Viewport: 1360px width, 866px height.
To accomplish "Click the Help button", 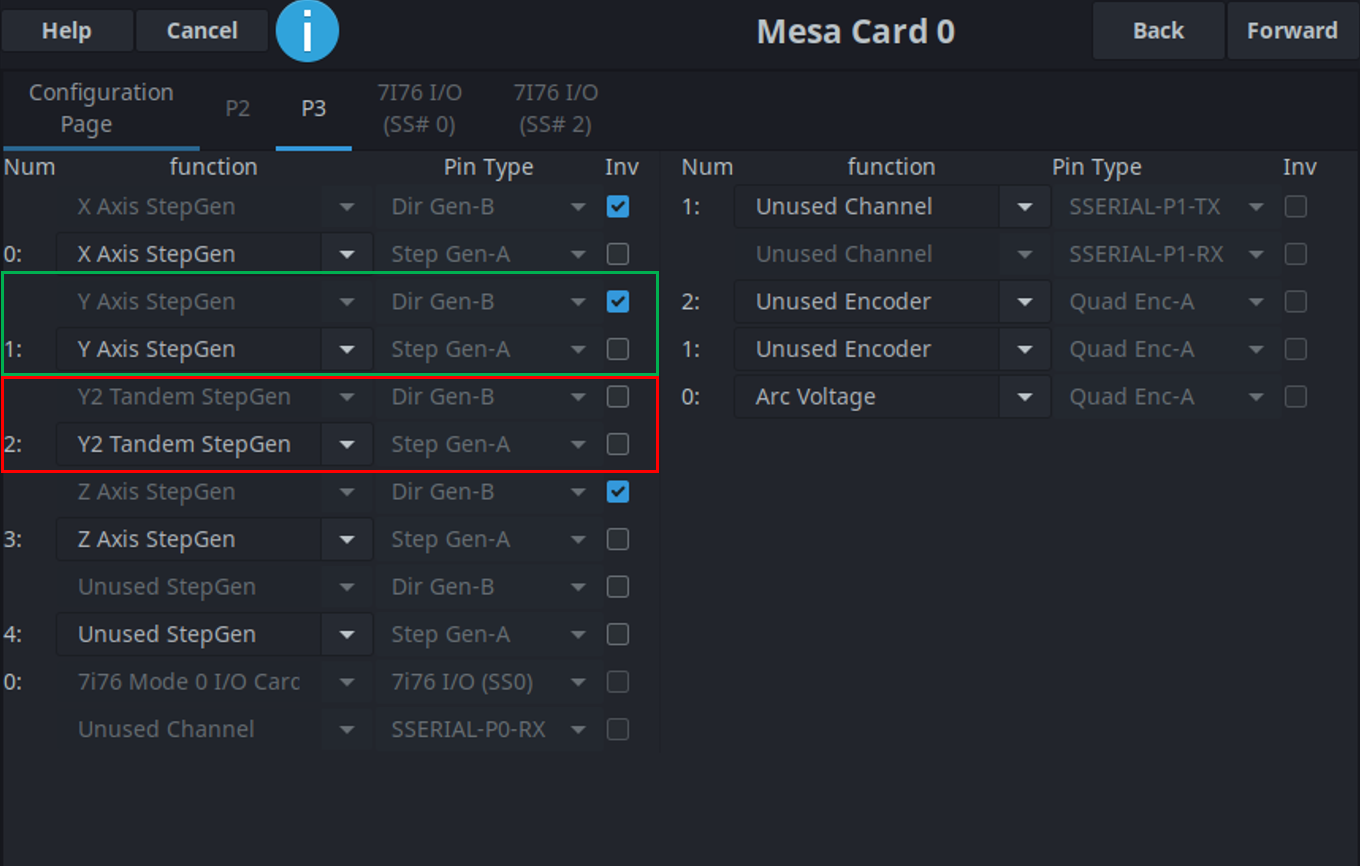I will click(x=67, y=31).
